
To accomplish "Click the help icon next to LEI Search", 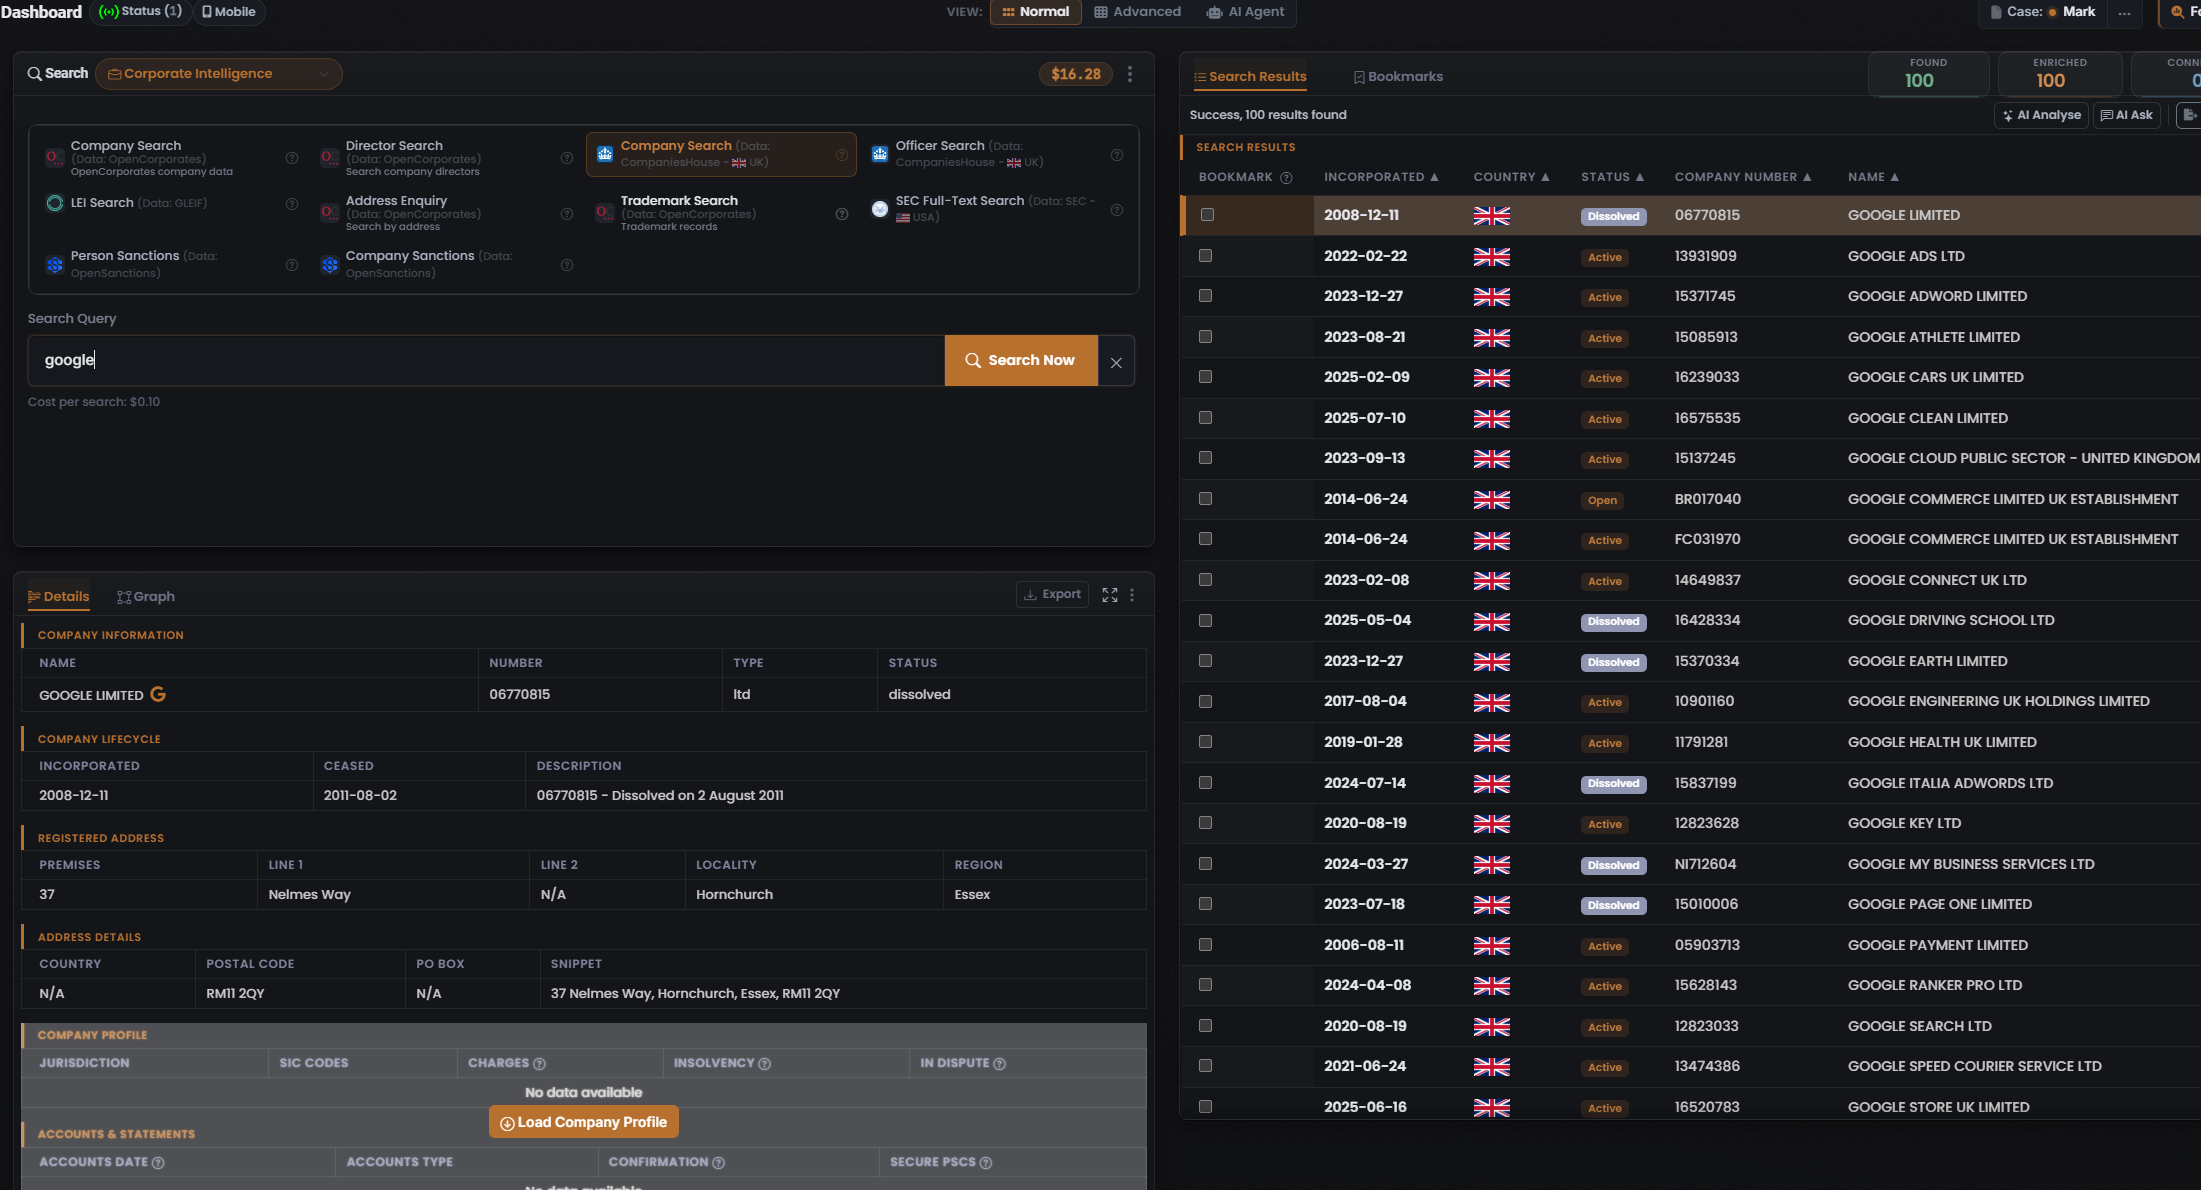I will coord(292,204).
